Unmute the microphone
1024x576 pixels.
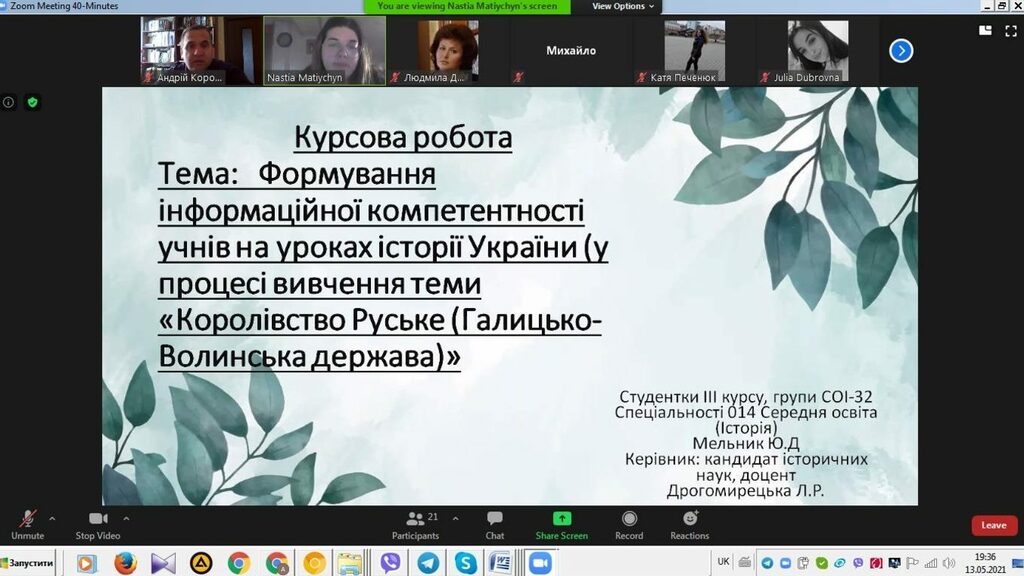tap(28, 523)
